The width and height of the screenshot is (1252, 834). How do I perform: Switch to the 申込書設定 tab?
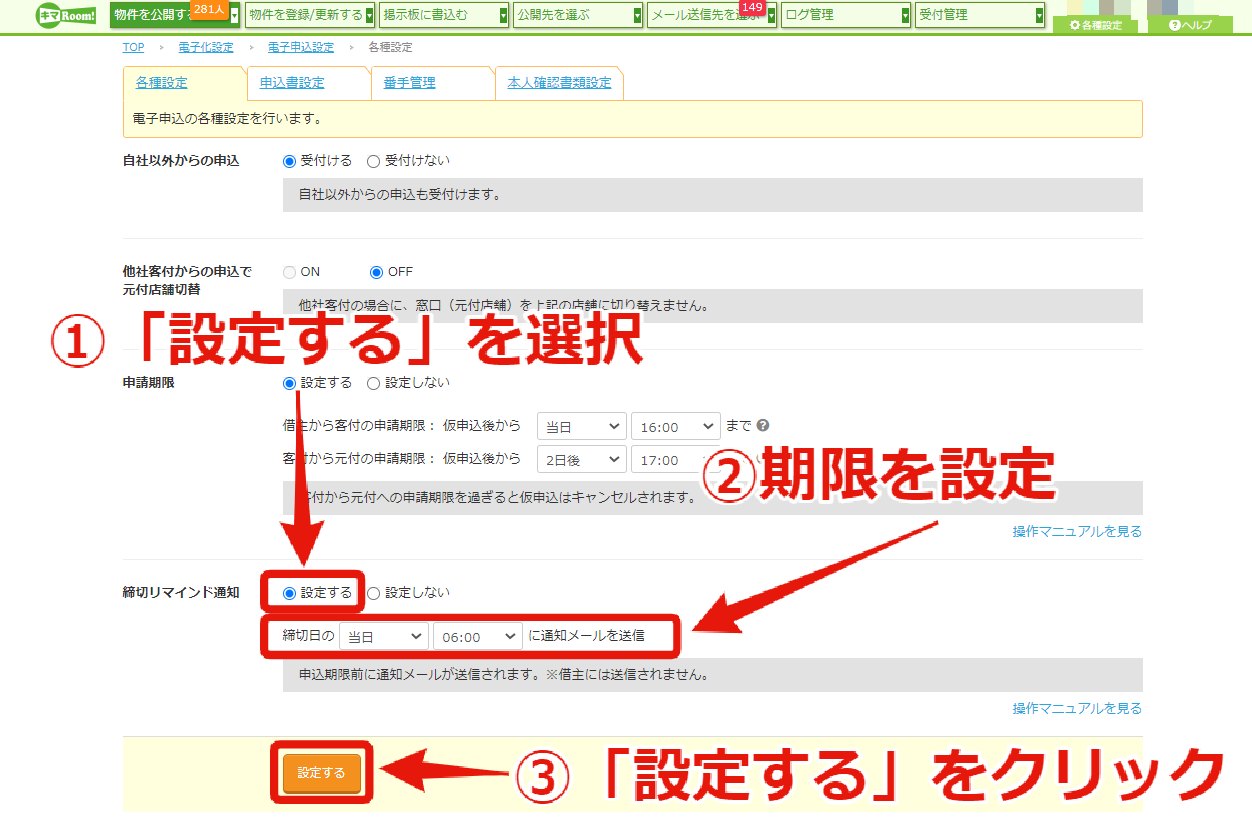(292, 83)
